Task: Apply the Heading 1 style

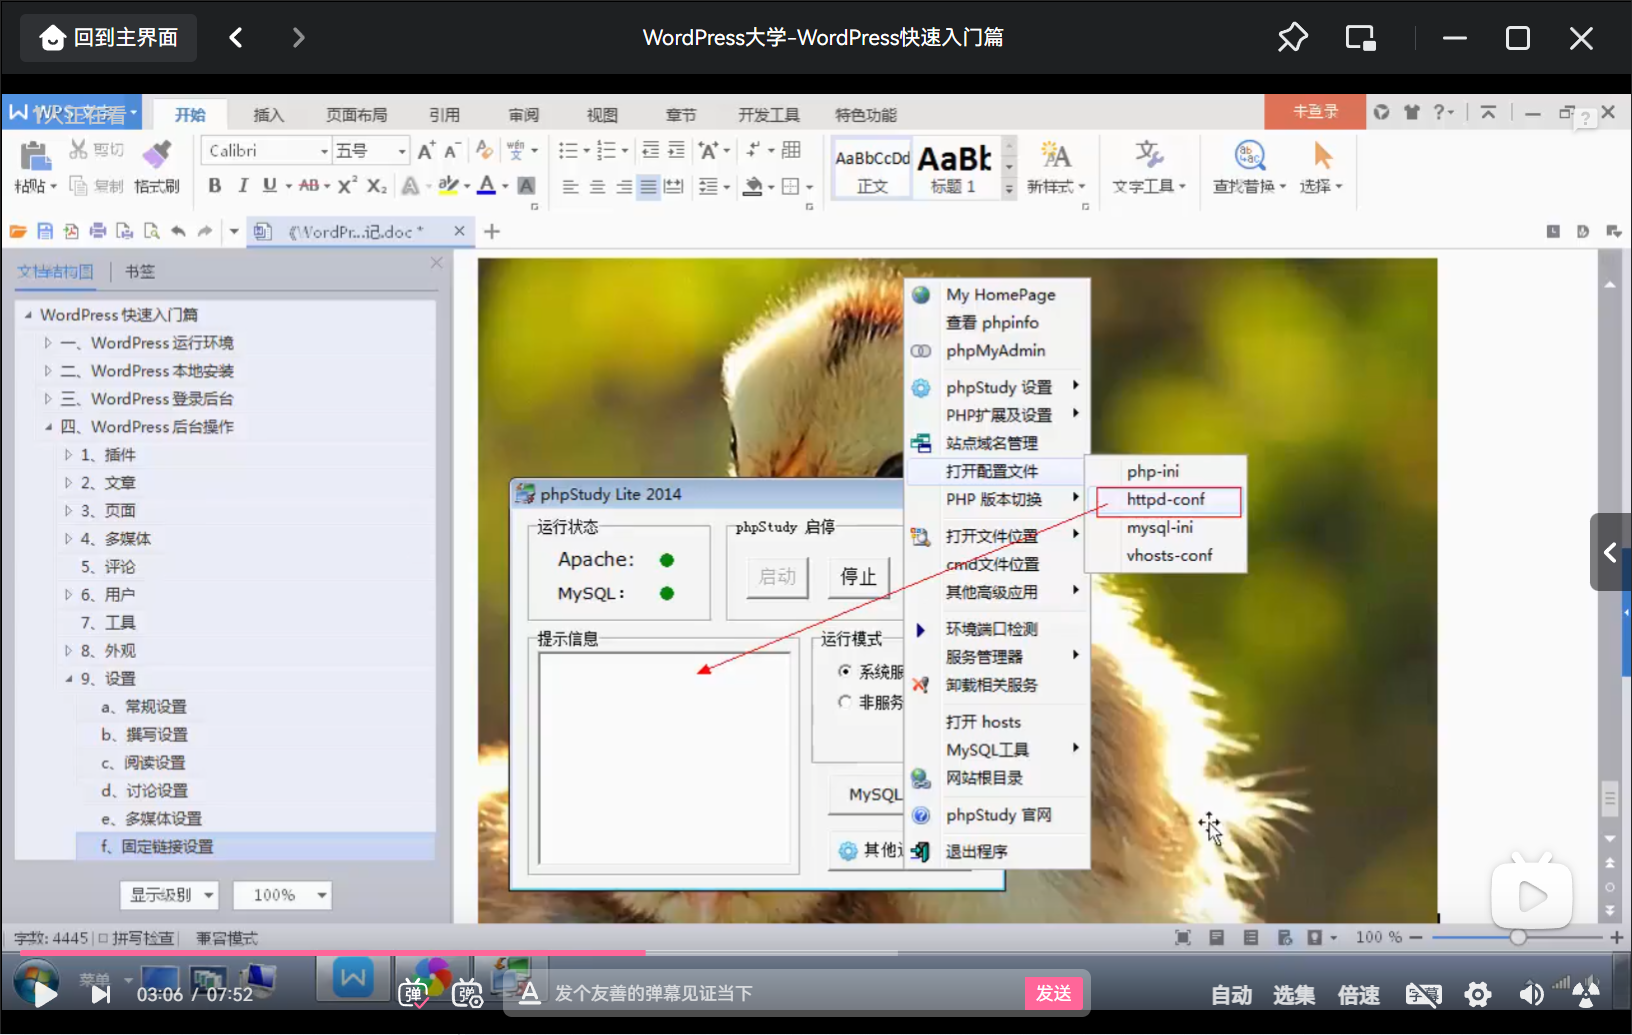Action: pyautogui.click(x=955, y=167)
